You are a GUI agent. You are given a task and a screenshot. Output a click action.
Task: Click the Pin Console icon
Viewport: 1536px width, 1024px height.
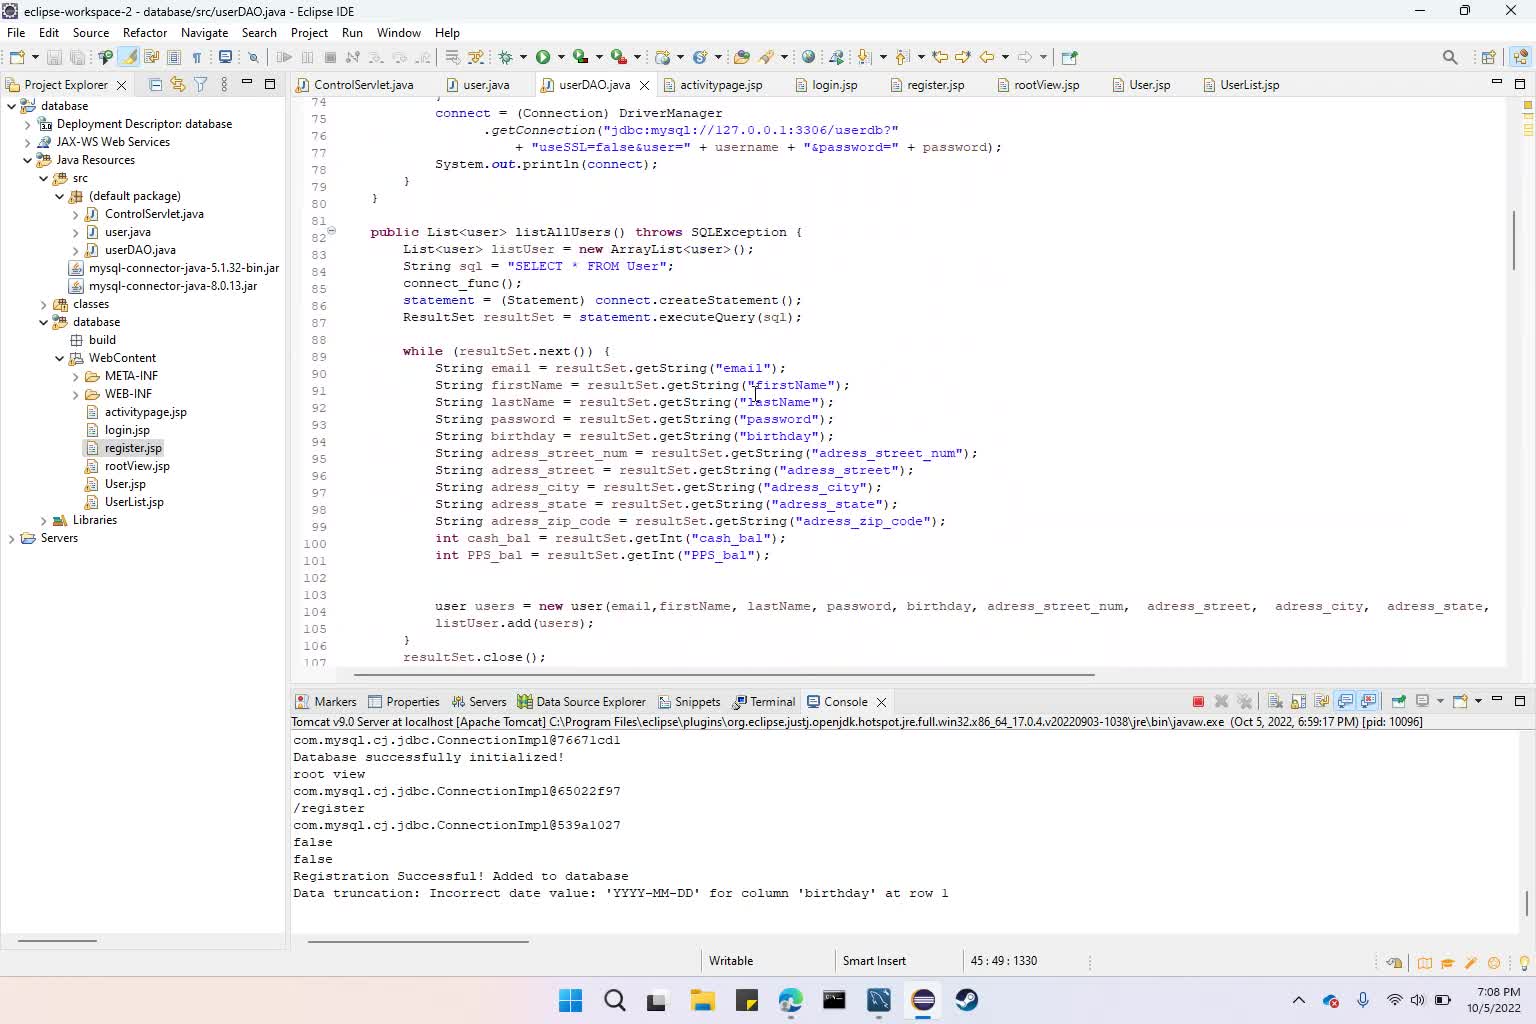[1398, 701]
